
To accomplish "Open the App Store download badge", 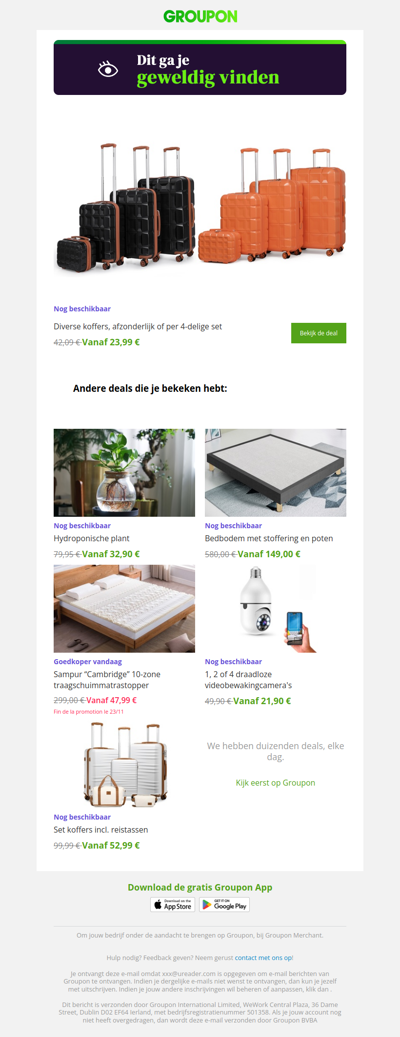I will pos(173,905).
